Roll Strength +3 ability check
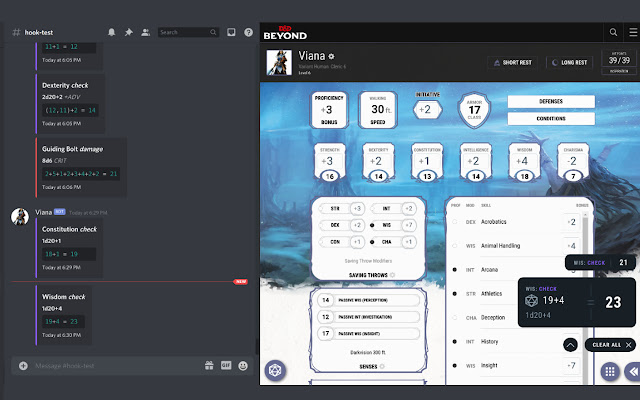The image size is (640, 400). point(330,161)
